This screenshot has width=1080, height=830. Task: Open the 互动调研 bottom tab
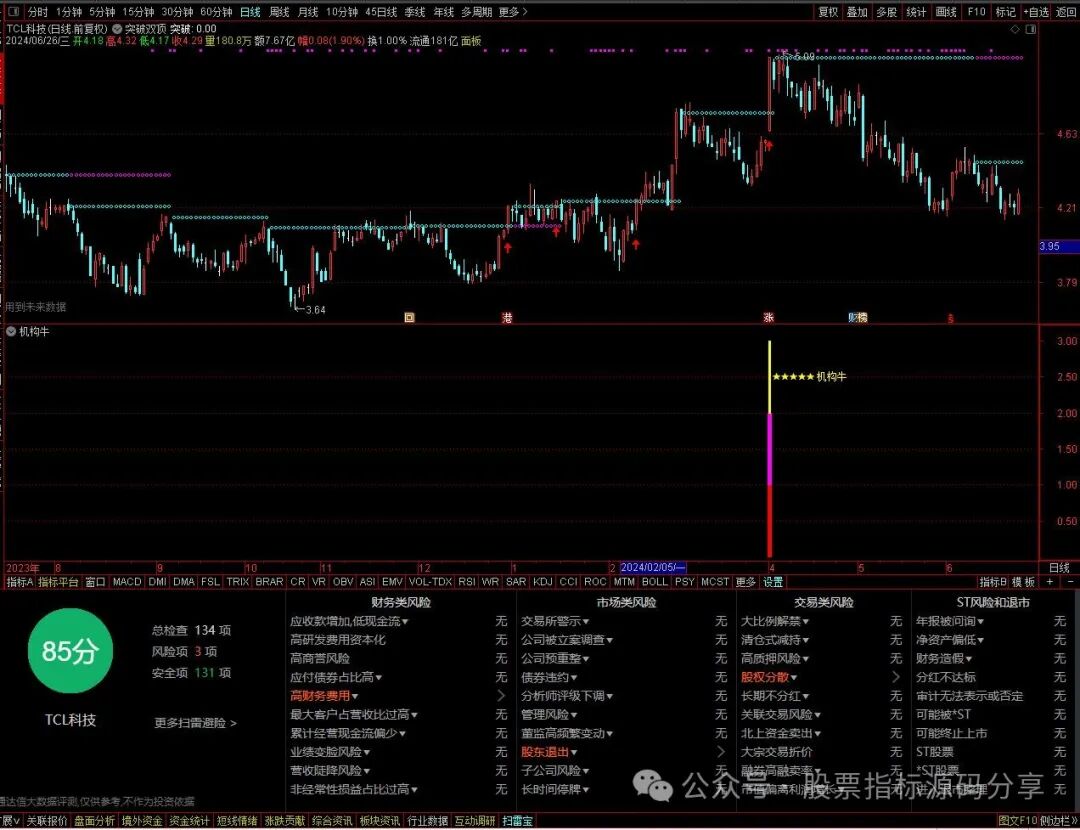tap(475, 821)
